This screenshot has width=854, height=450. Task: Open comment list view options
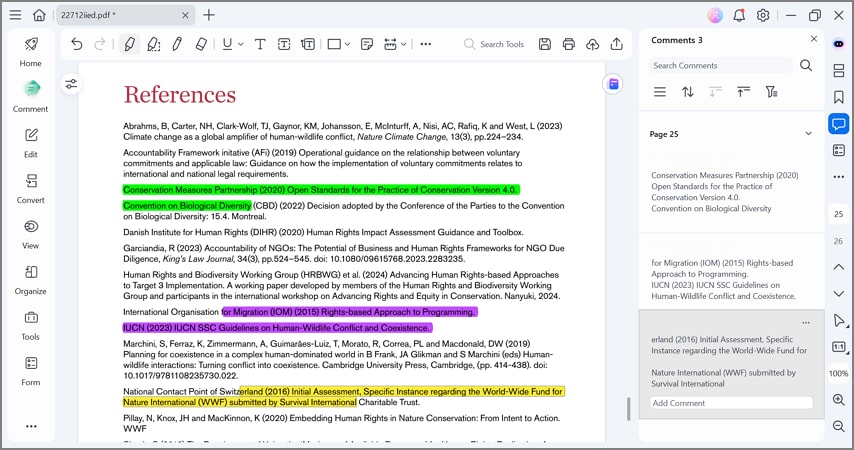pos(660,92)
